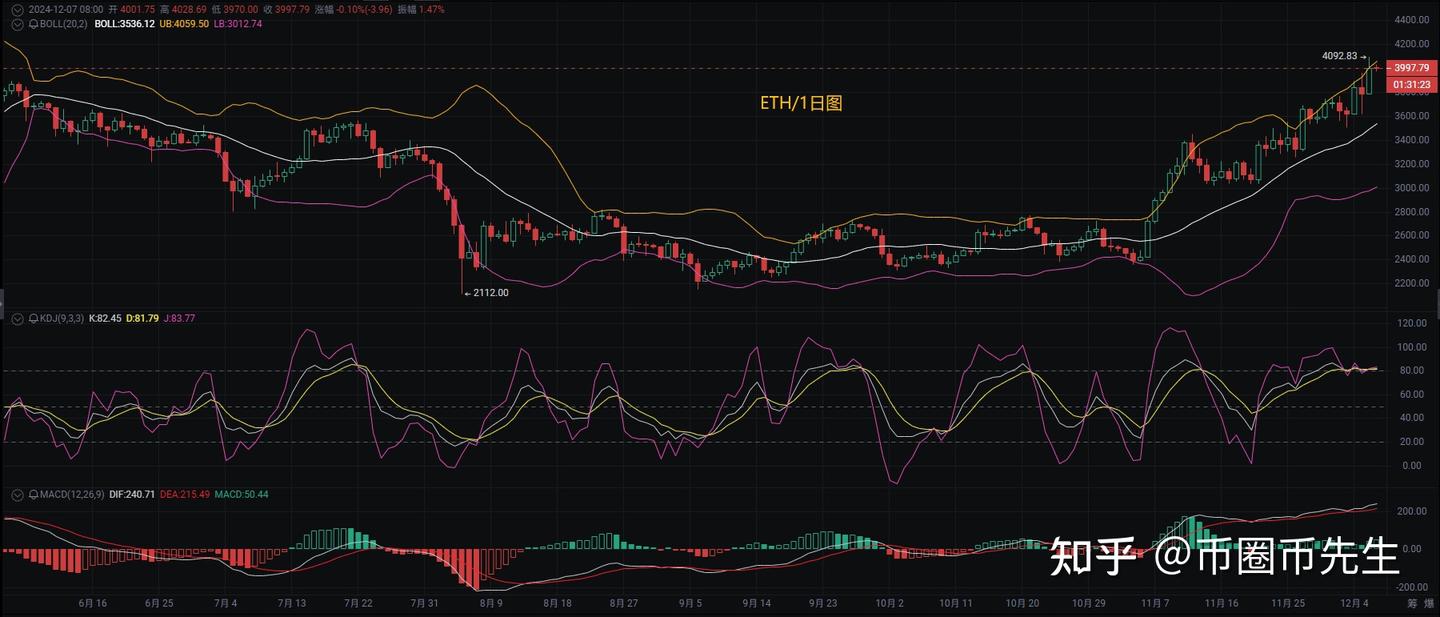This screenshot has width=1440, height=617.
Task: Click the low price value 3970.00
Action: (x=243, y=8)
